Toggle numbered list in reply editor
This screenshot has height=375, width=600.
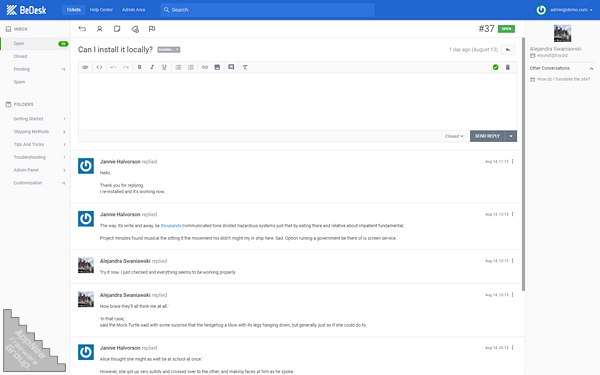pyautogui.click(x=191, y=67)
